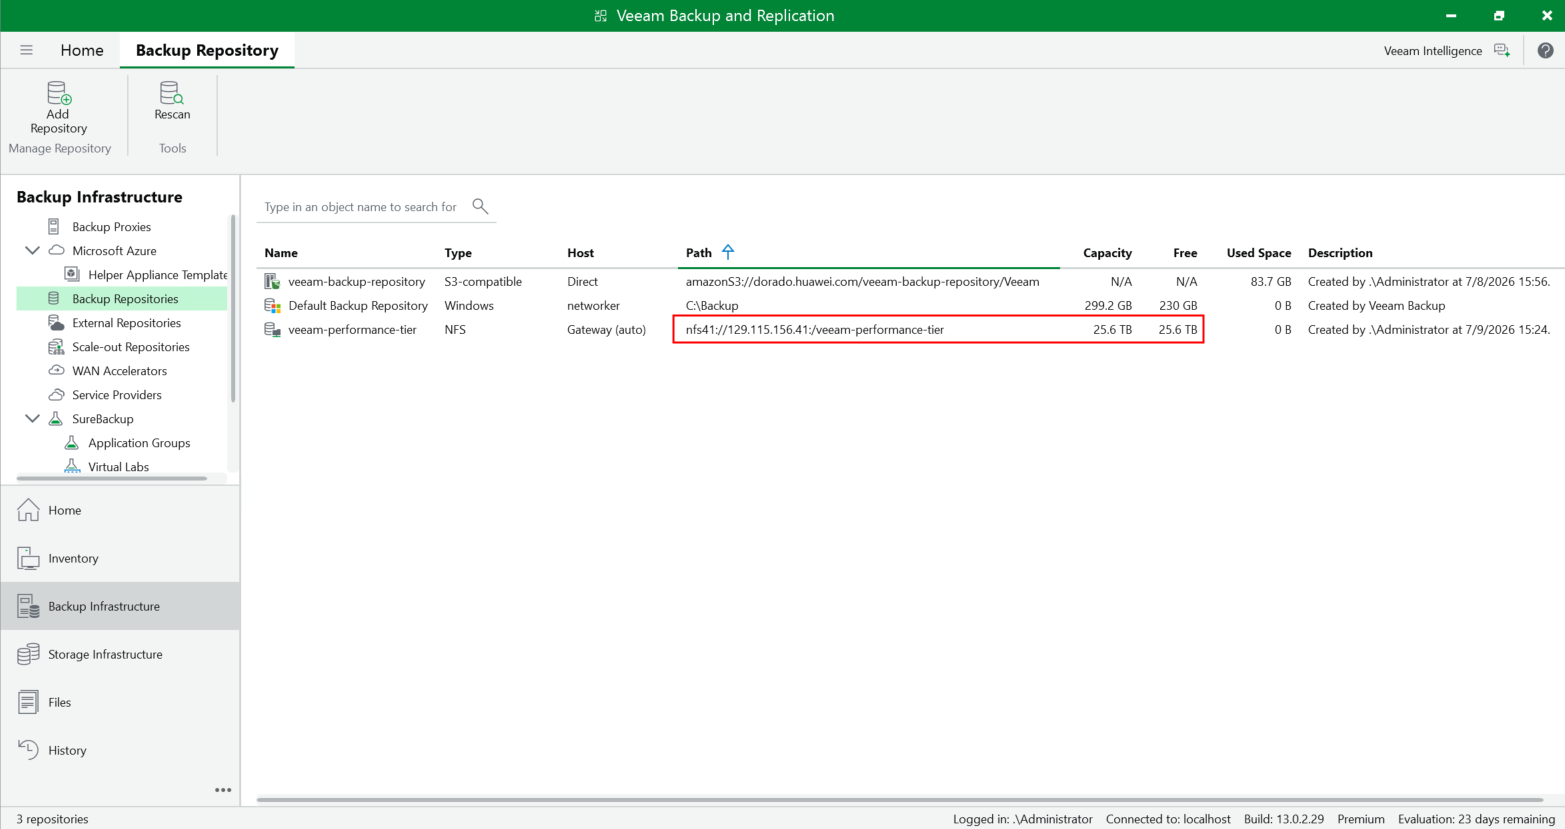Click the horizontal scrollbar of repository list

point(900,800)
